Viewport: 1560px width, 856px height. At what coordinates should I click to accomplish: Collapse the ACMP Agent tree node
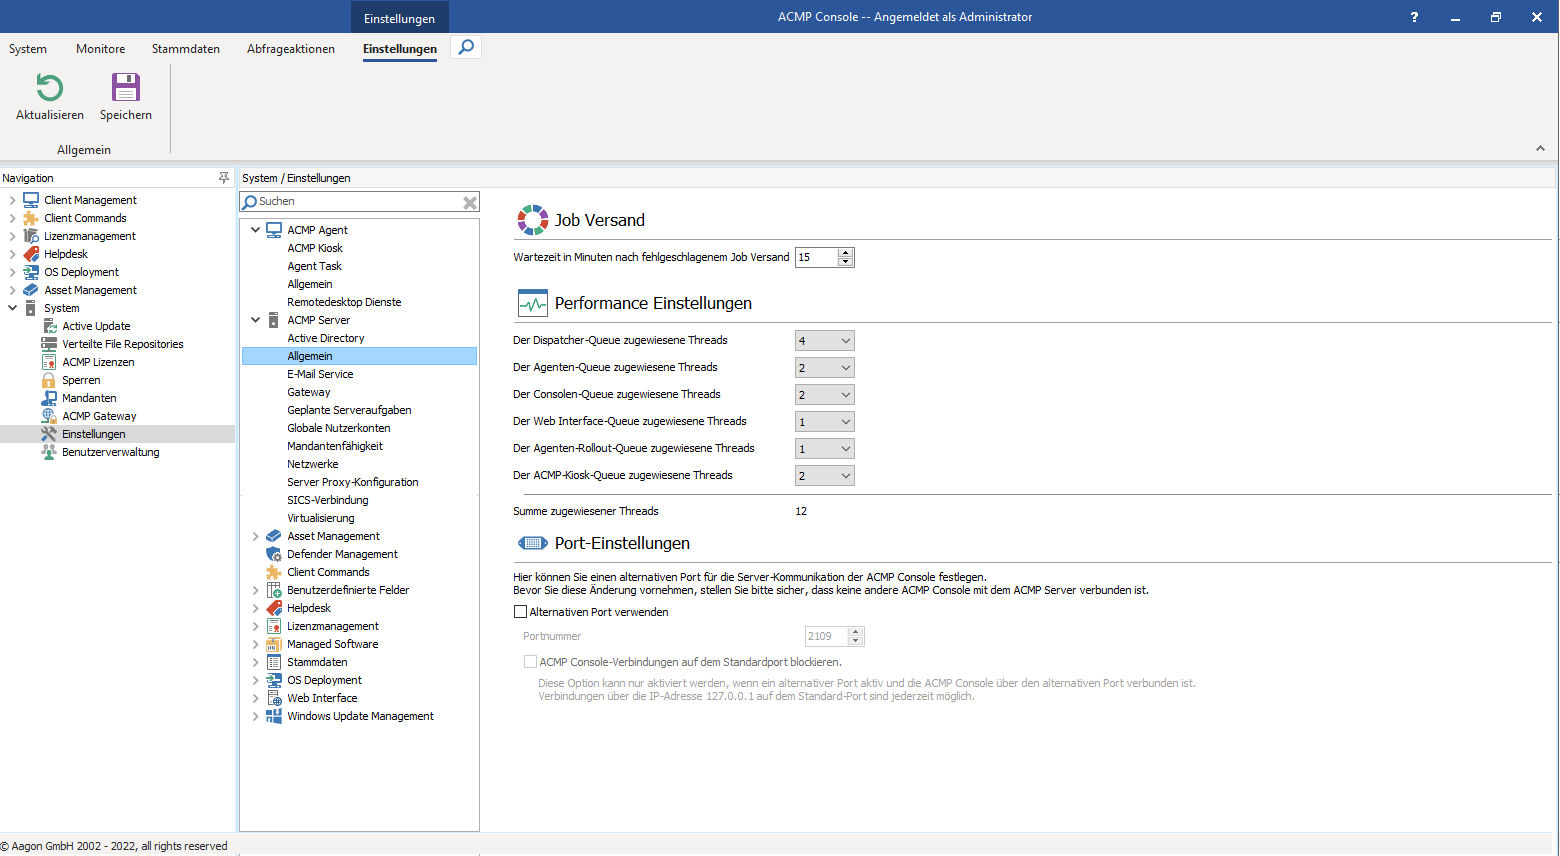[x=256, y=230]
